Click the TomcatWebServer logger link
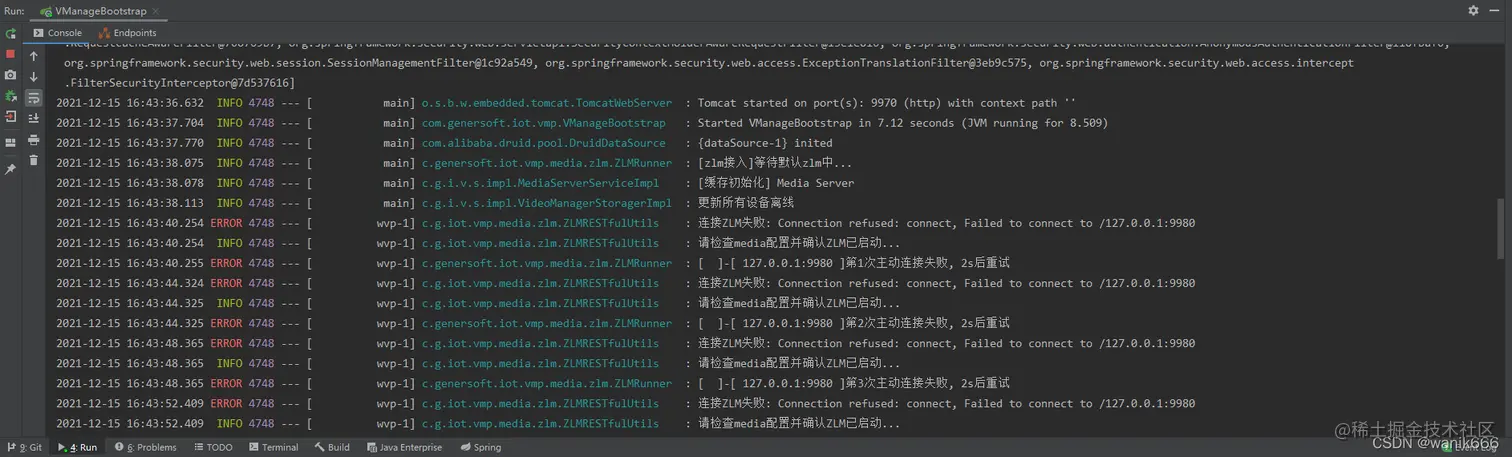 547,103
